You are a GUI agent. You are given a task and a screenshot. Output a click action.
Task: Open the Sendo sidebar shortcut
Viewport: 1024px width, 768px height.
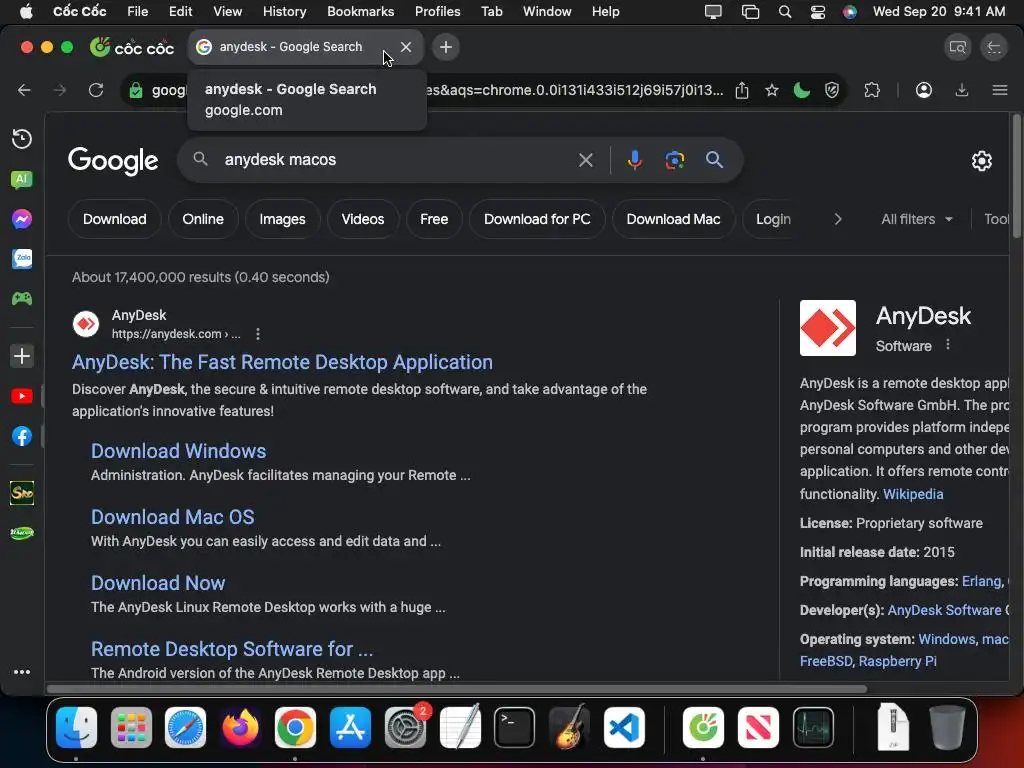tap(22, 492)
